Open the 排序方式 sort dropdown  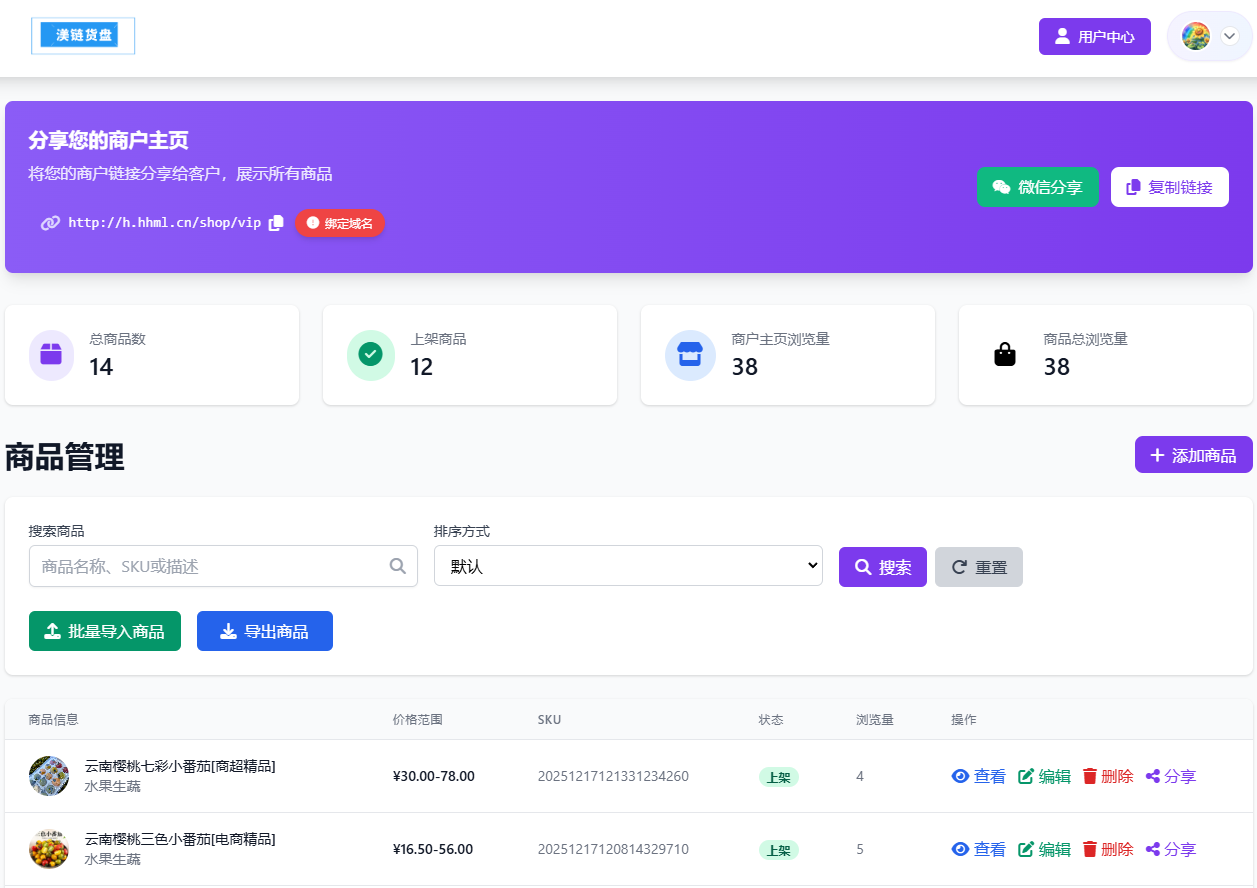coord(628,566)
